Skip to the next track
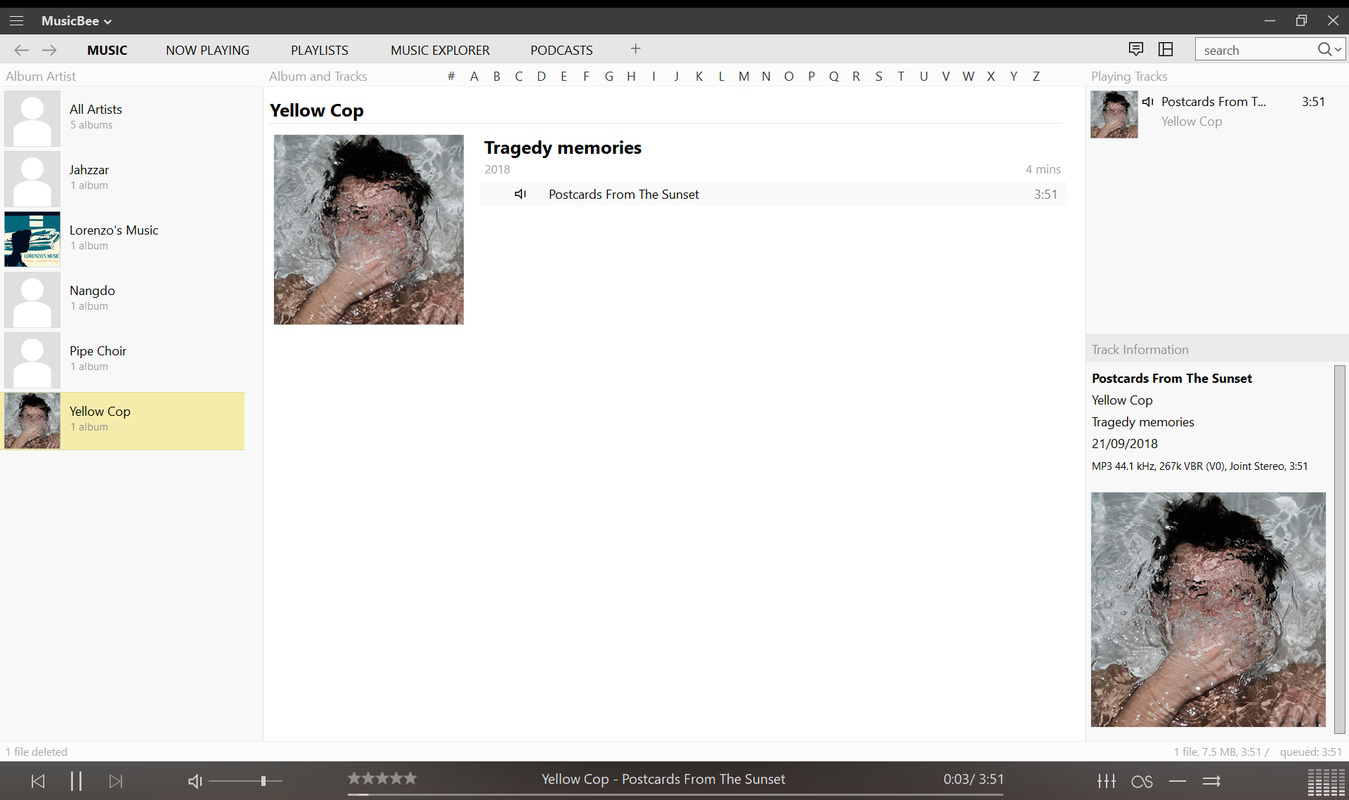The height and width of the screenshot is (800, 1349). pos(116,781)
